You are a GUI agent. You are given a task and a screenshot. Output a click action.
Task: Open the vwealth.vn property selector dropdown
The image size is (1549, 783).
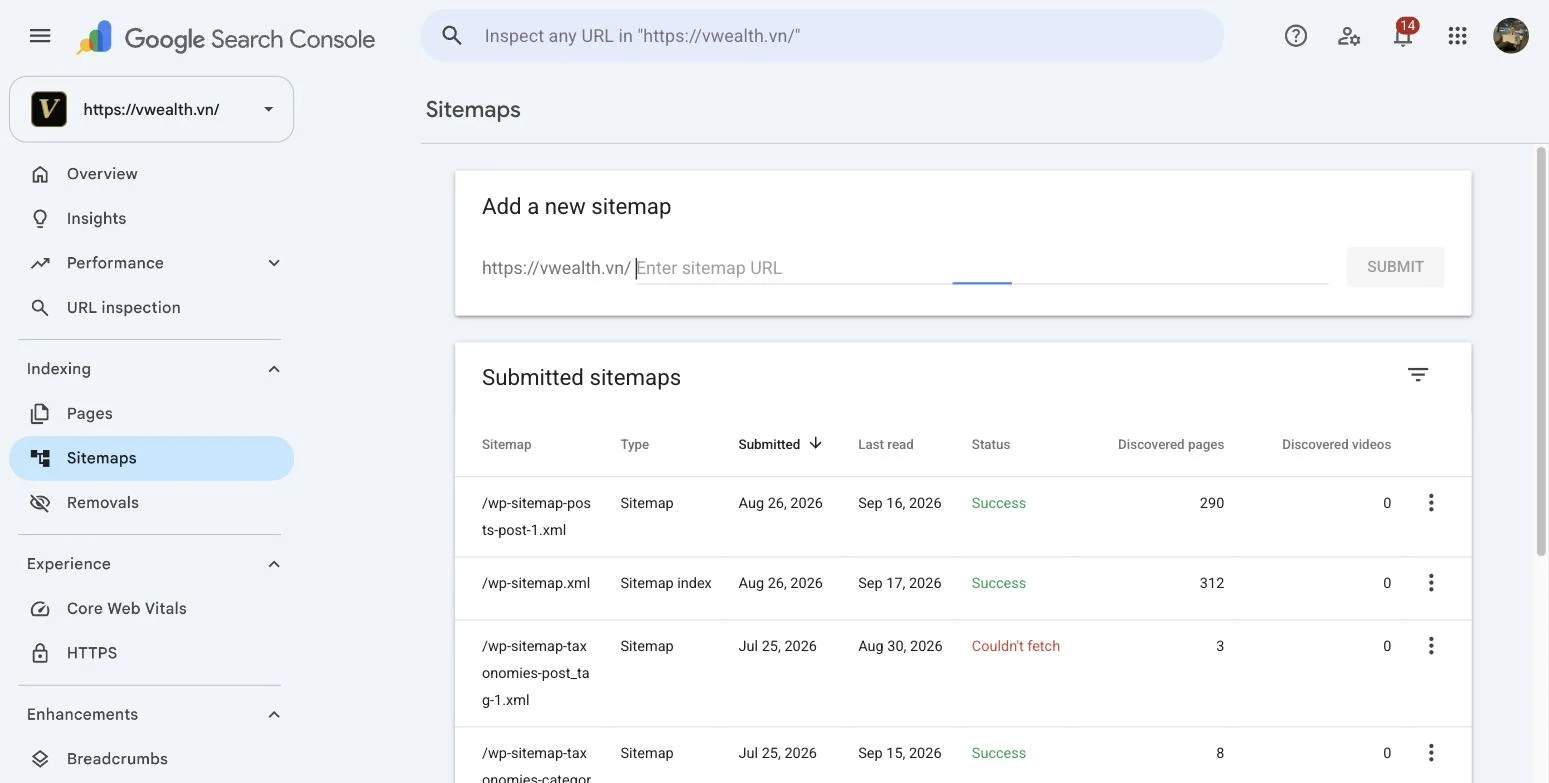tap(152, 109)
